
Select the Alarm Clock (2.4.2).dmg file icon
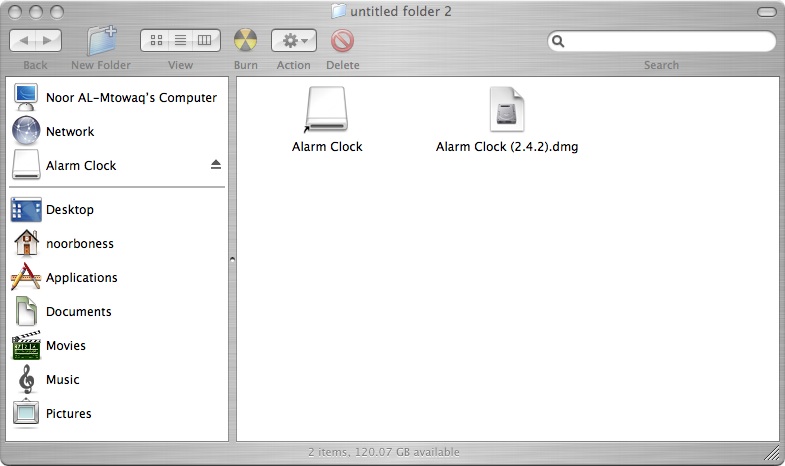(x=507, y=110)
